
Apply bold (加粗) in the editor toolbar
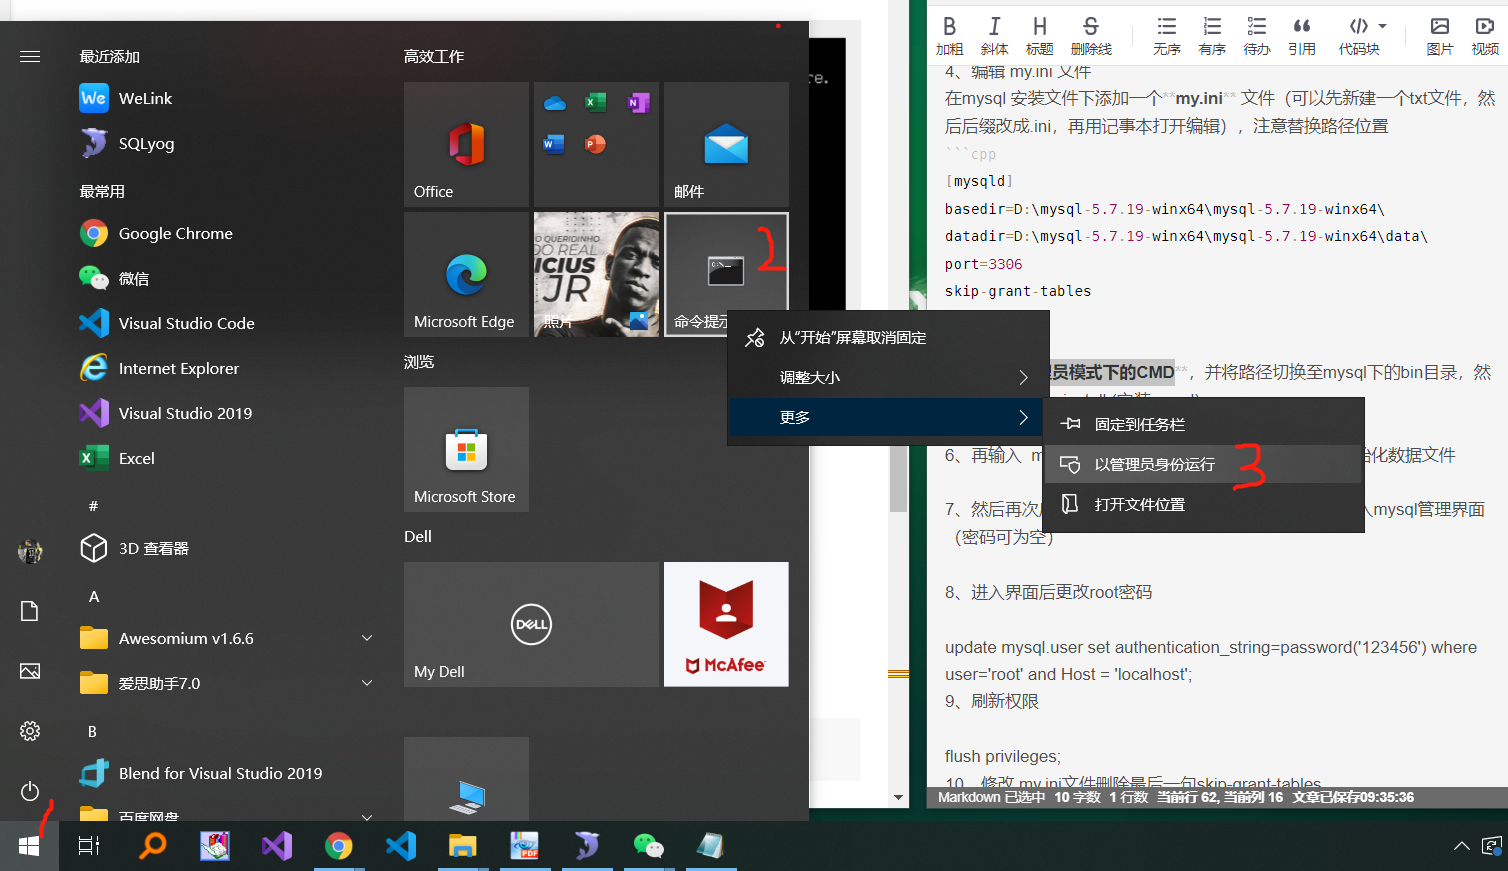click(949, 36)
